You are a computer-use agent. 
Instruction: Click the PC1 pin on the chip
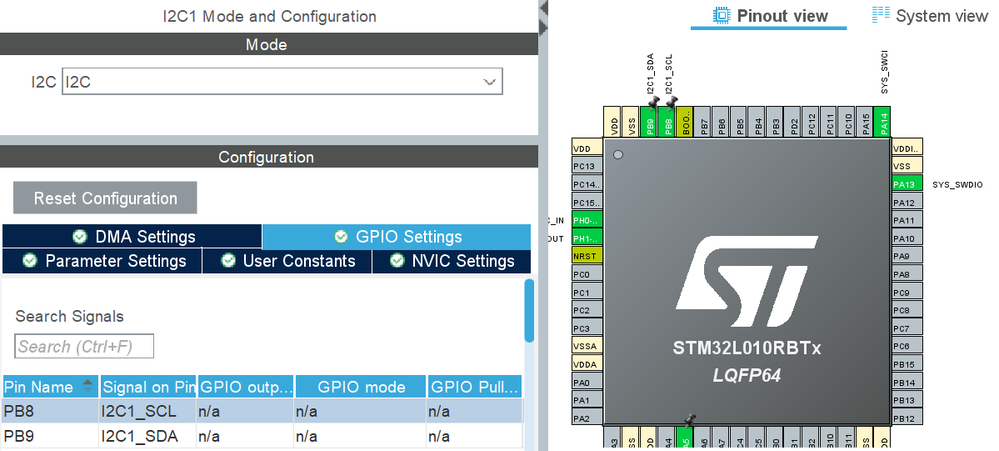[x=587, y=292]
